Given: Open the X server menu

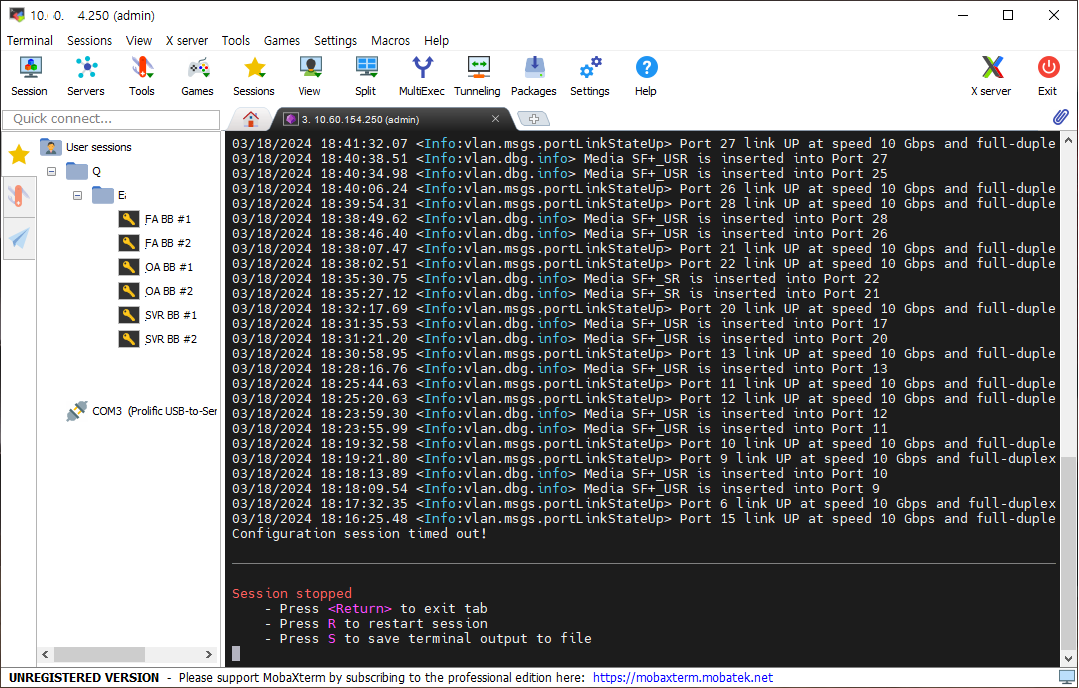Looking at the screenshot, I should click(186, 41).
